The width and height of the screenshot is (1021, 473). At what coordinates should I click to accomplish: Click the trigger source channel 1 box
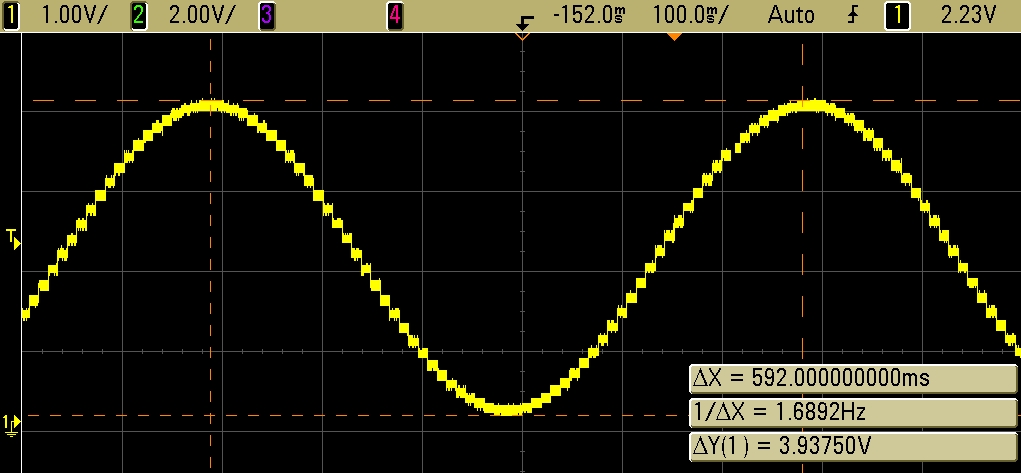897,15
